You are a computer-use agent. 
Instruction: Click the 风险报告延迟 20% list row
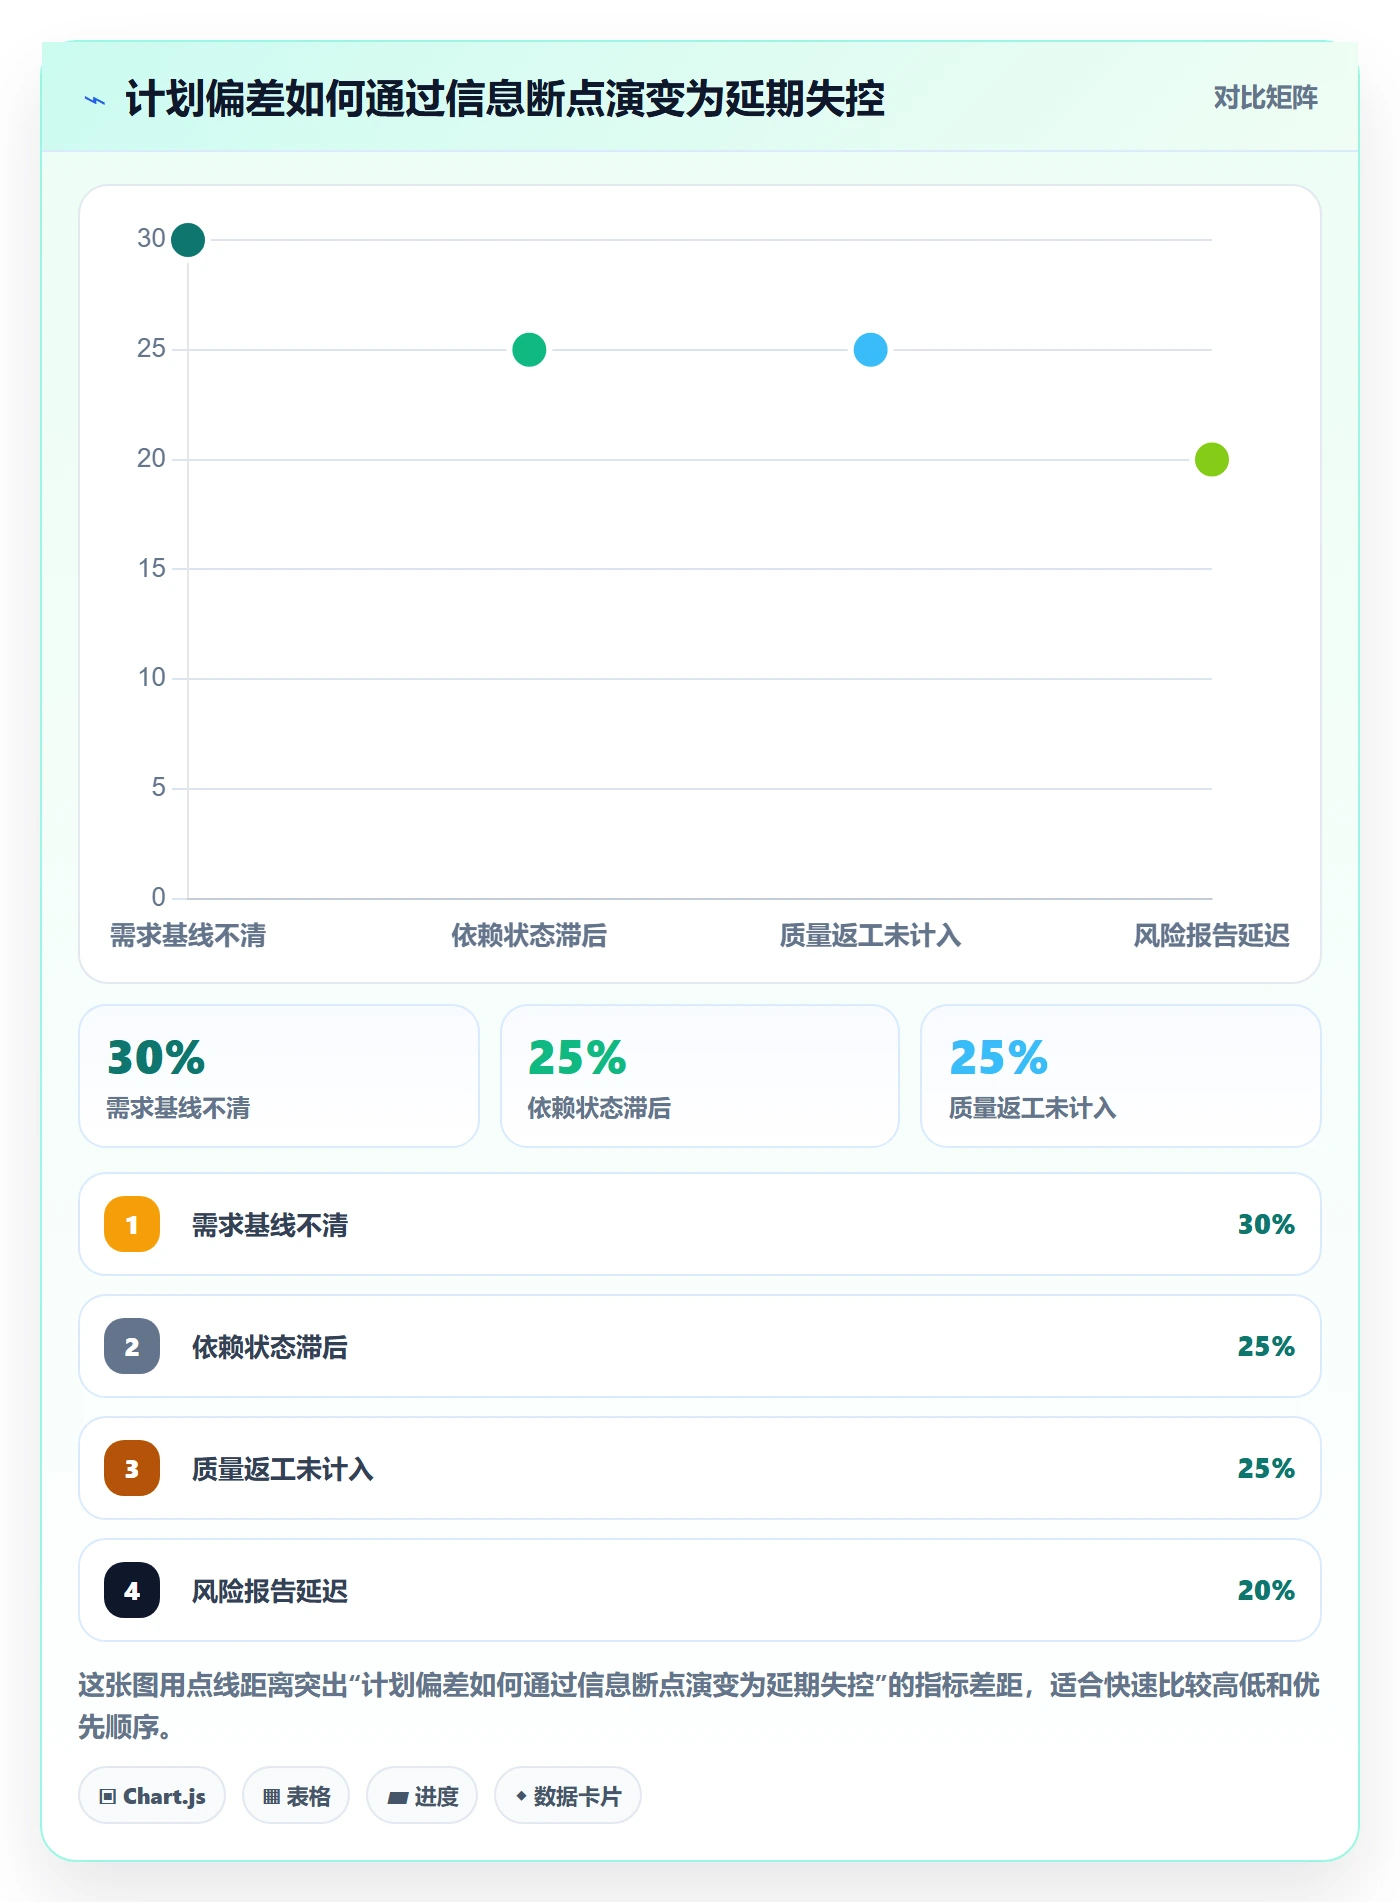tap(700, 1590)
